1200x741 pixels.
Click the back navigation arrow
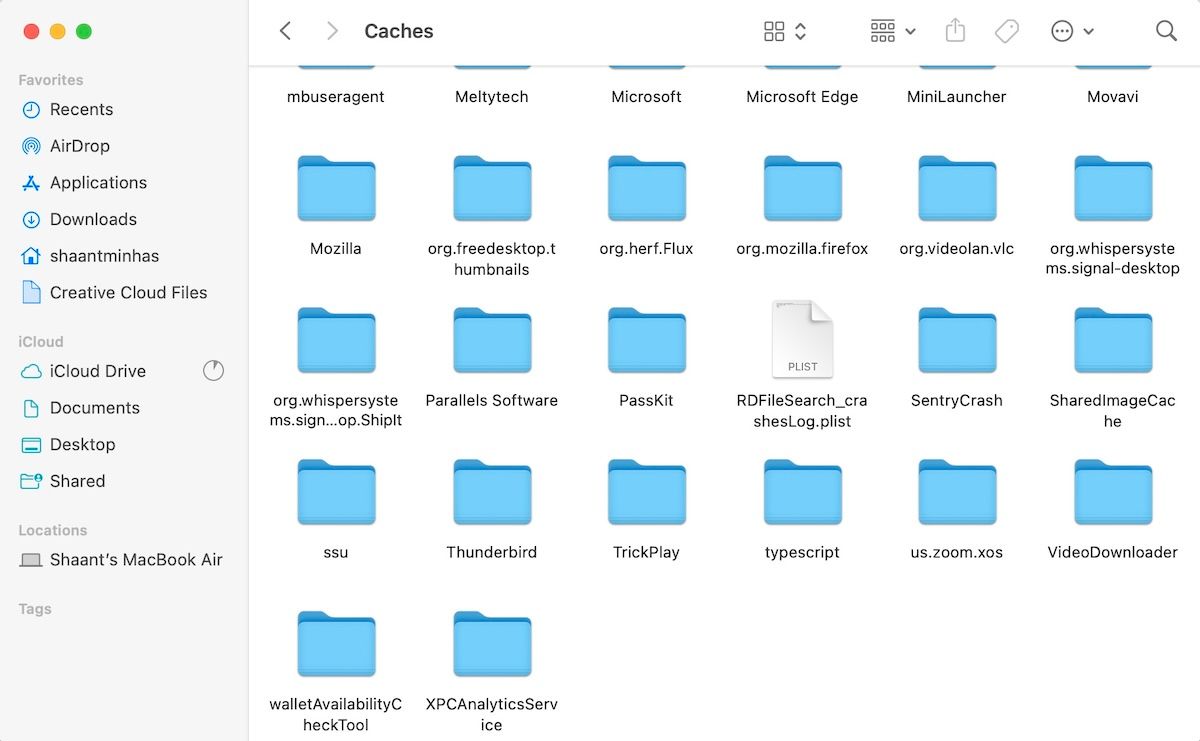285,31
